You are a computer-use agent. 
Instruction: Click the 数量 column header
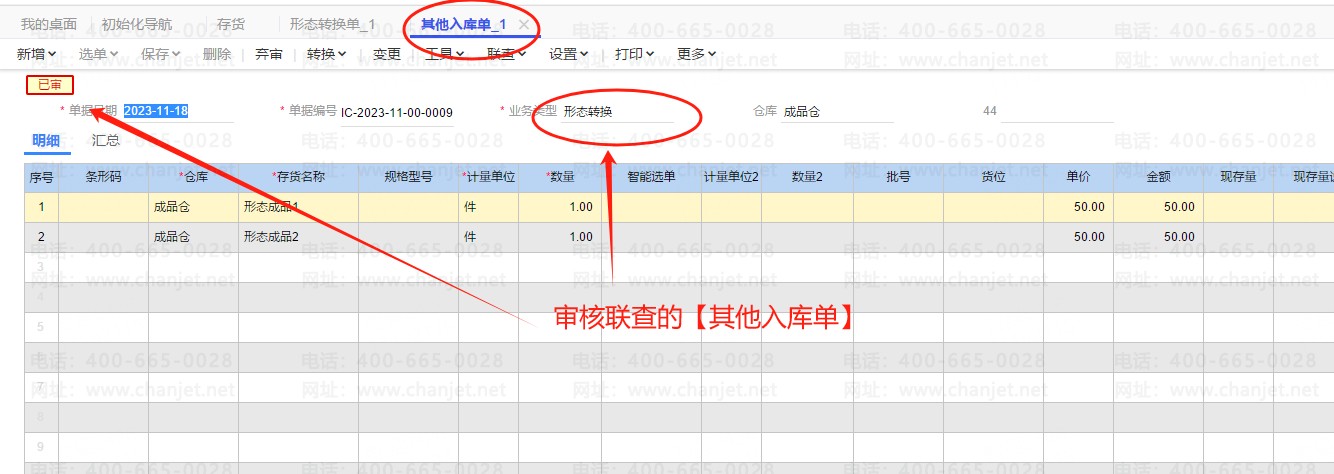tap(560, 177)
